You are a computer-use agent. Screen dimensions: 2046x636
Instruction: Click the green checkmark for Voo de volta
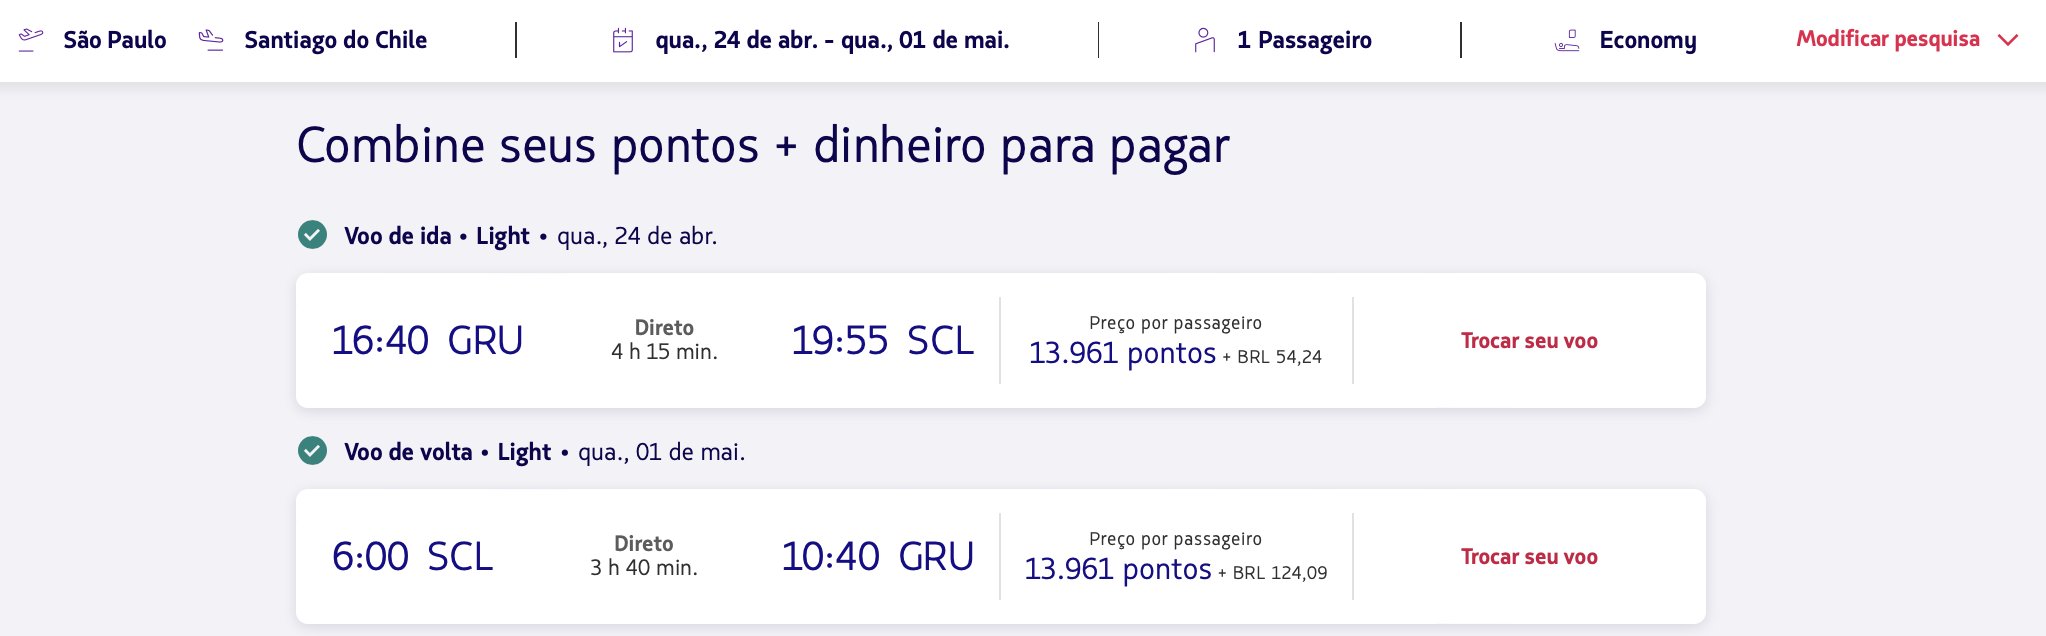[x=313, y=451]
